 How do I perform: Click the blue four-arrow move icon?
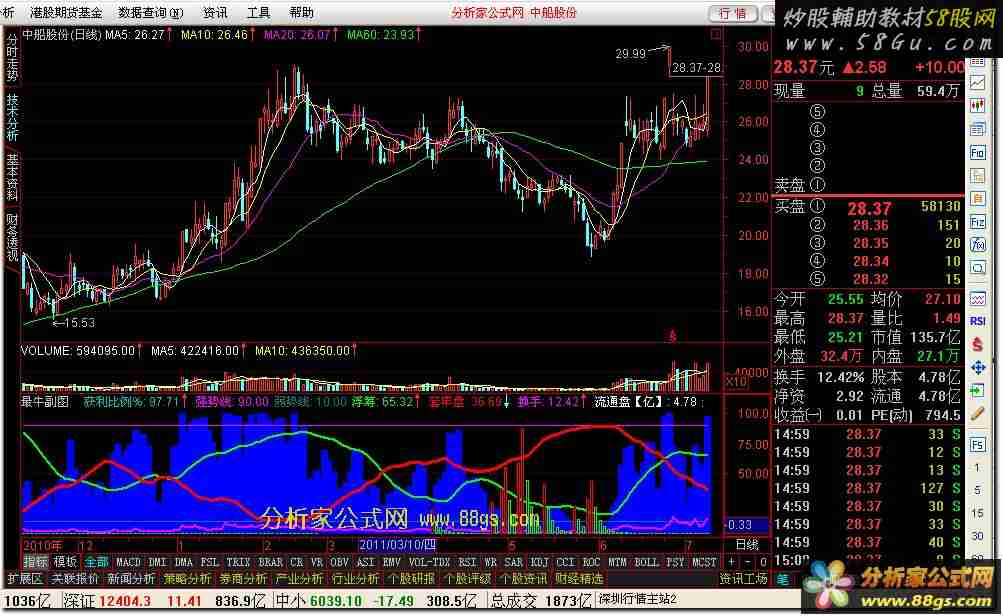coord(977,368)
